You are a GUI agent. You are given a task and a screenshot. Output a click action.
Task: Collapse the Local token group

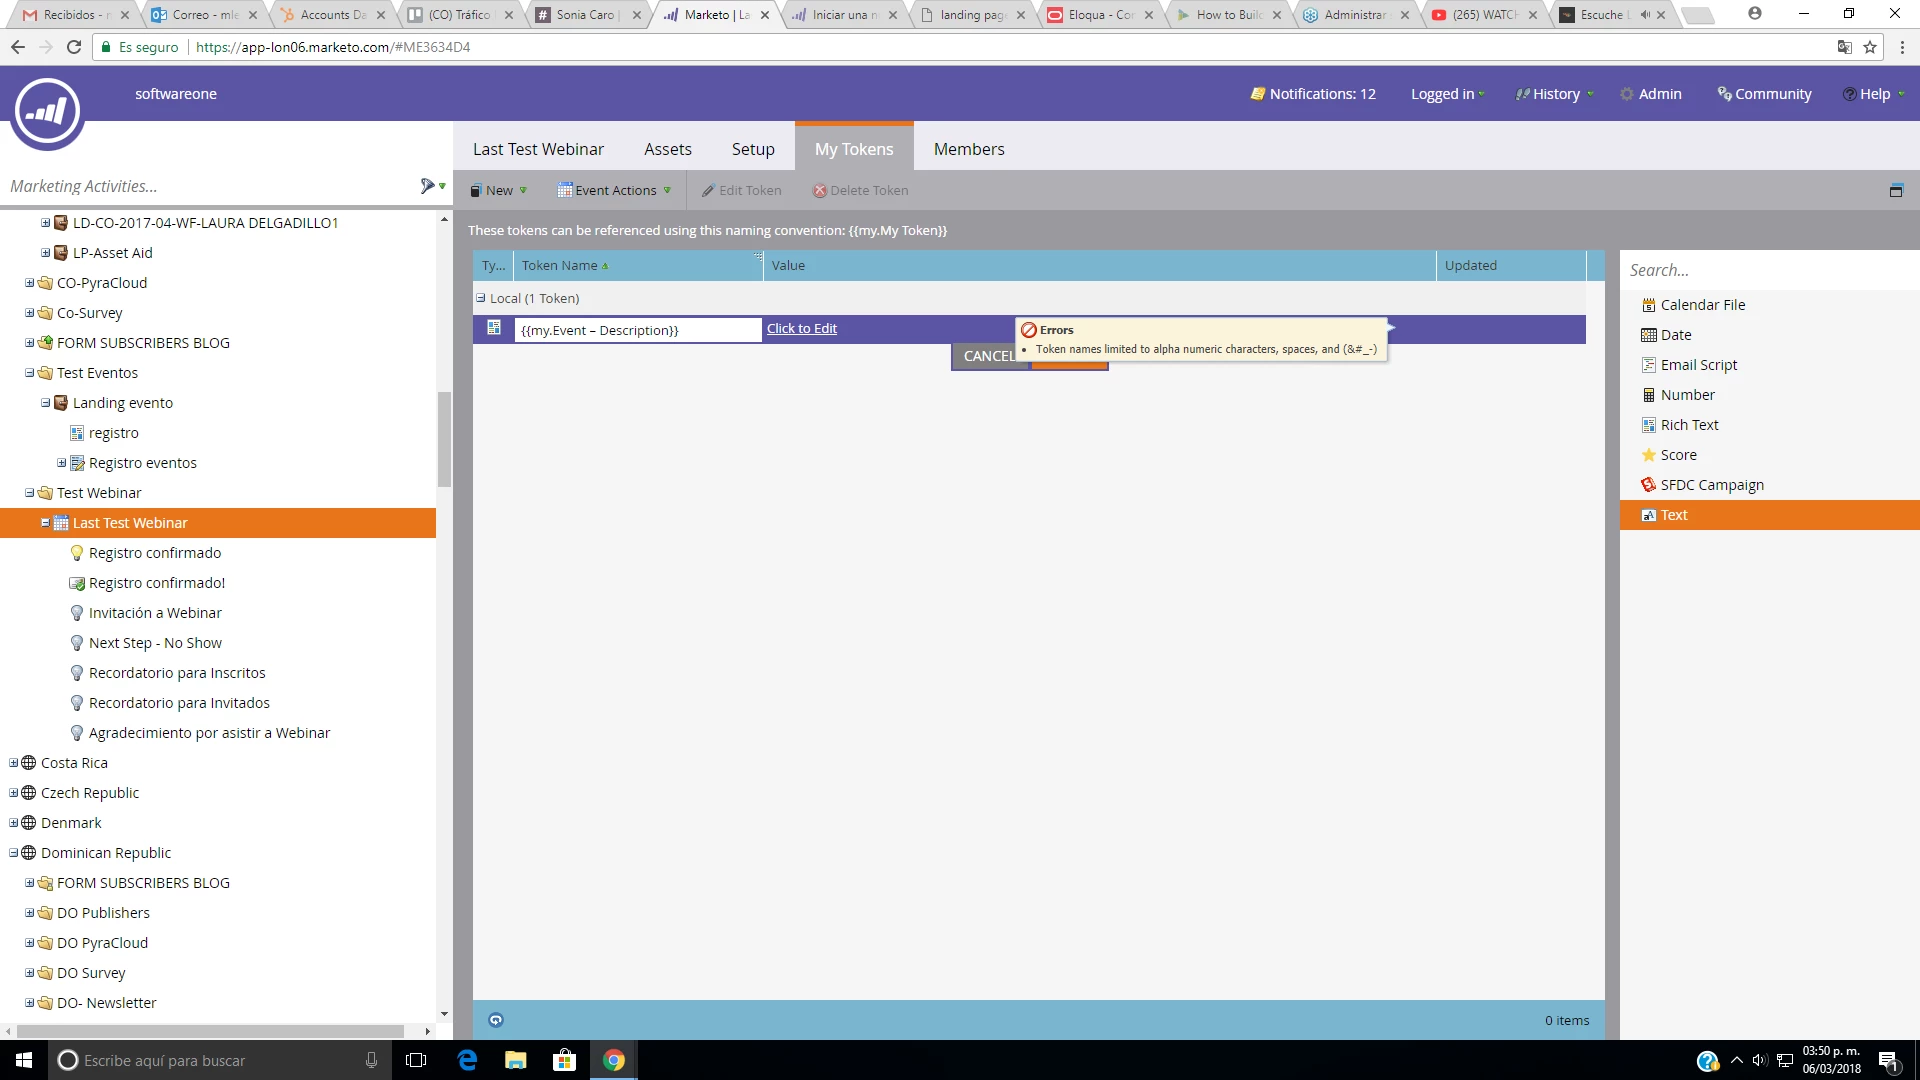[x=481, y=298]
